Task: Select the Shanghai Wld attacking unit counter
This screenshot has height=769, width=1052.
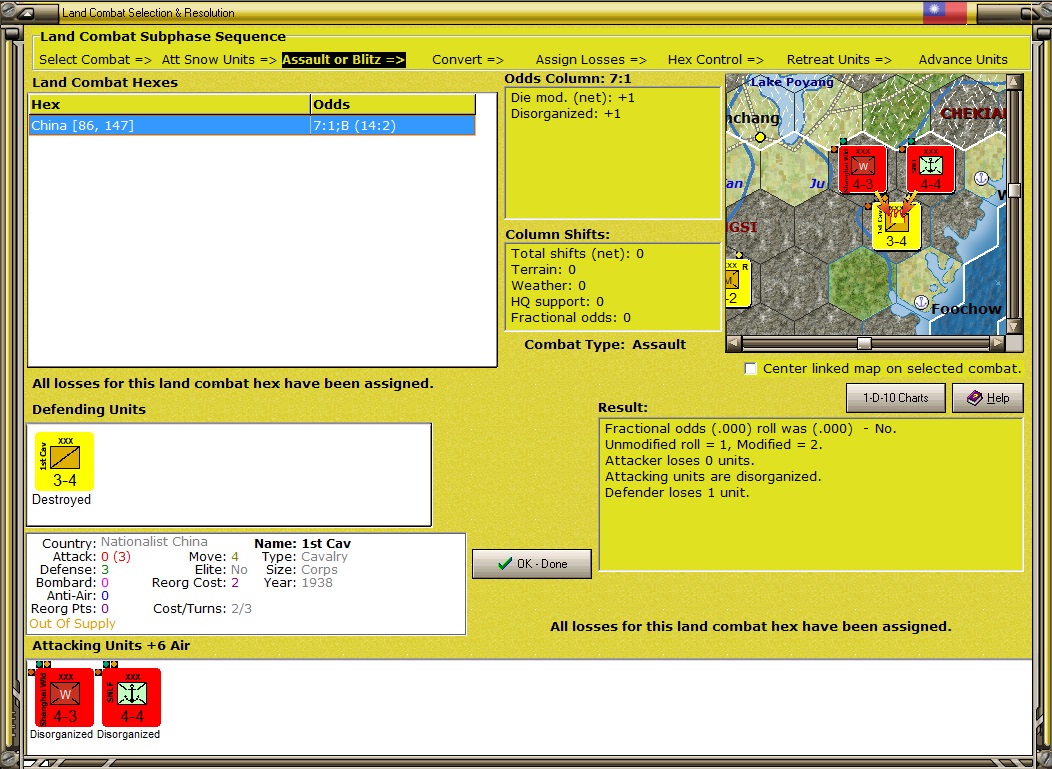Action: point(64,697)
